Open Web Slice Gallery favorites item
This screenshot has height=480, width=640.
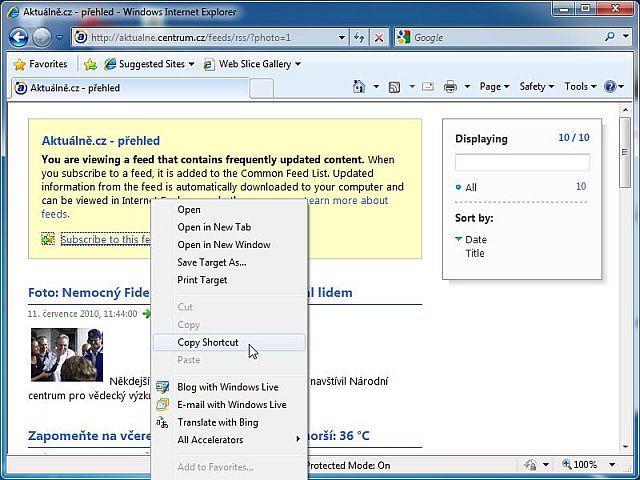click(252, 64)
